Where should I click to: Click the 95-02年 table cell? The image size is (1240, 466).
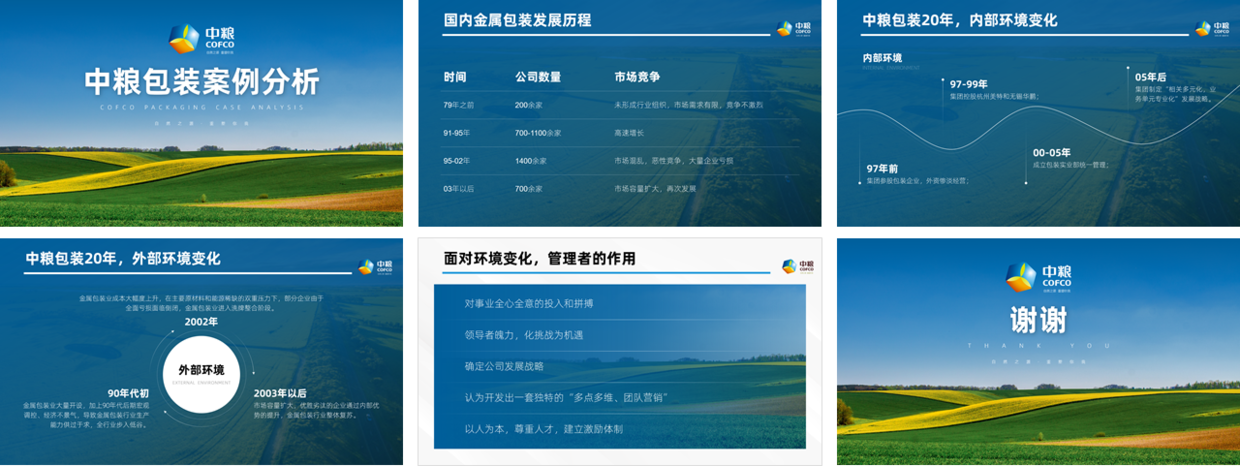(x=457, y=160)
